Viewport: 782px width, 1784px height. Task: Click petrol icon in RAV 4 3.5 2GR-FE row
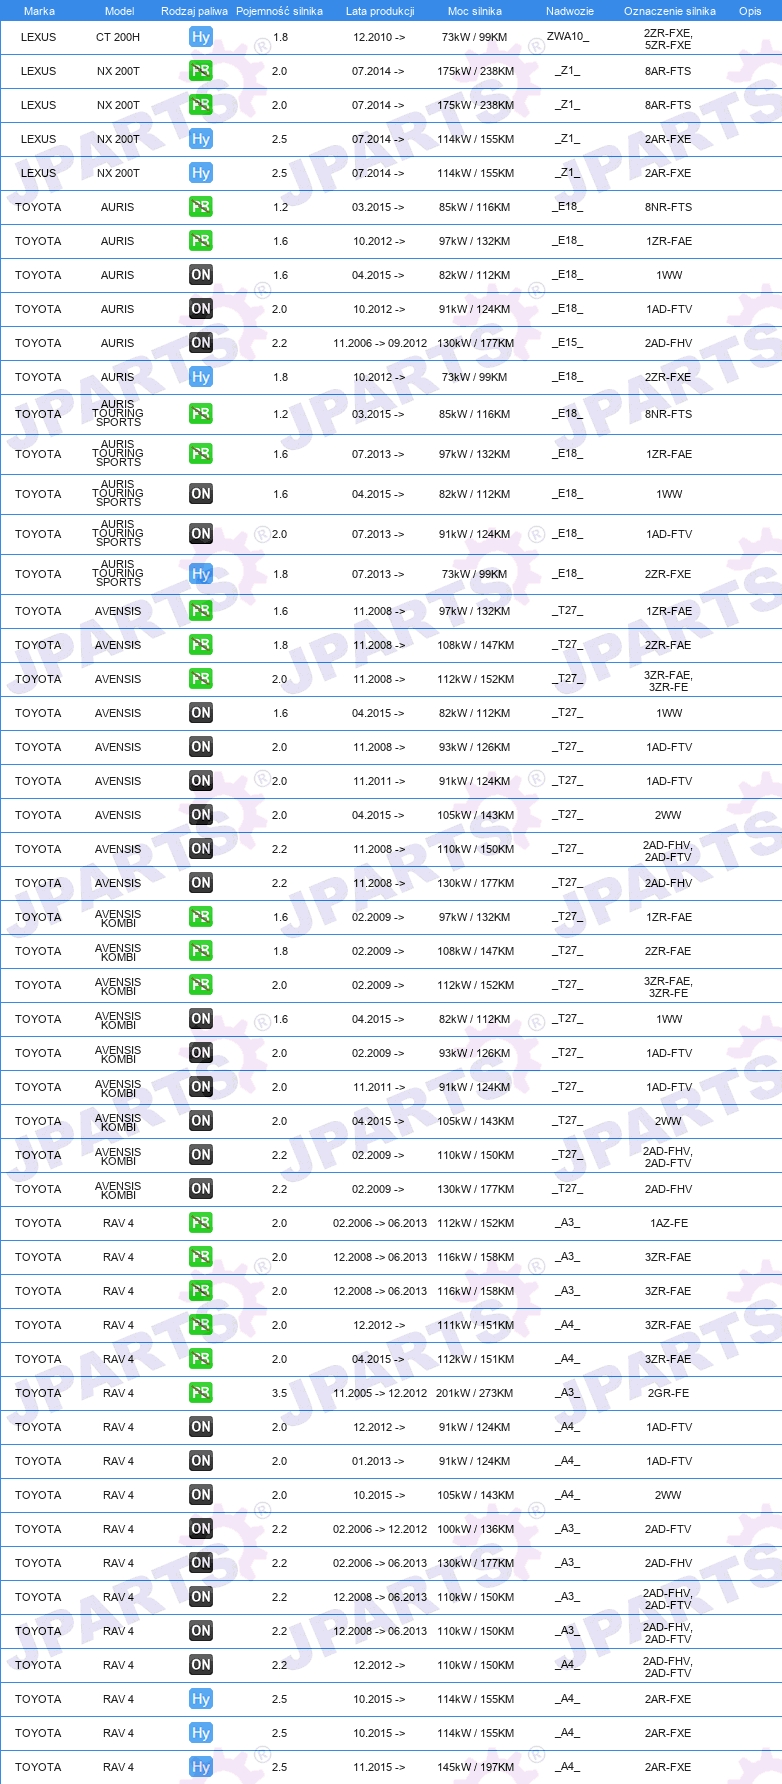coord(201,1393)
